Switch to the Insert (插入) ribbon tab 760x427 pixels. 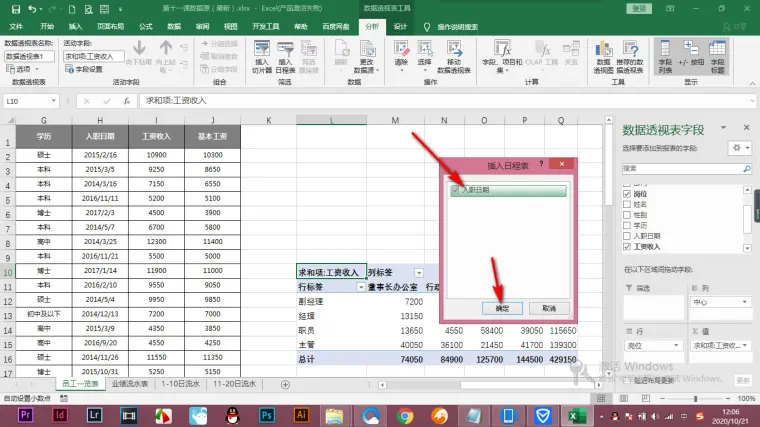coord(75,27)
